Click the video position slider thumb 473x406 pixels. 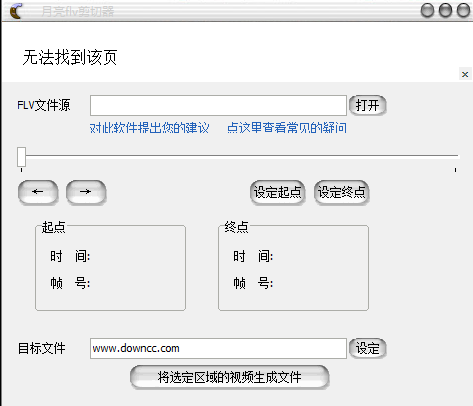tap(21, 157)
